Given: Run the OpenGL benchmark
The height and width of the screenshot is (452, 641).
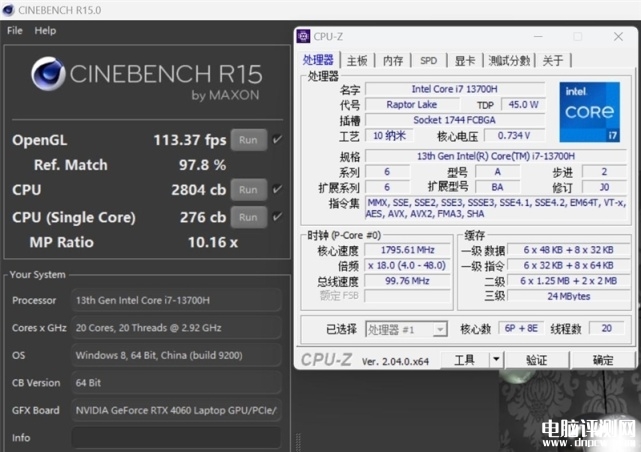Looking at the screenshot, I should (x=249, y=140).
